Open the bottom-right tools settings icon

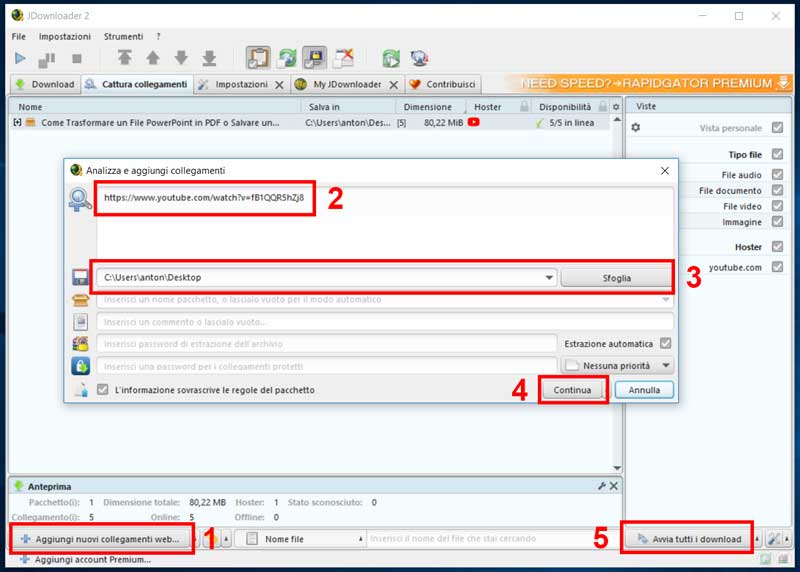(774, 539)
